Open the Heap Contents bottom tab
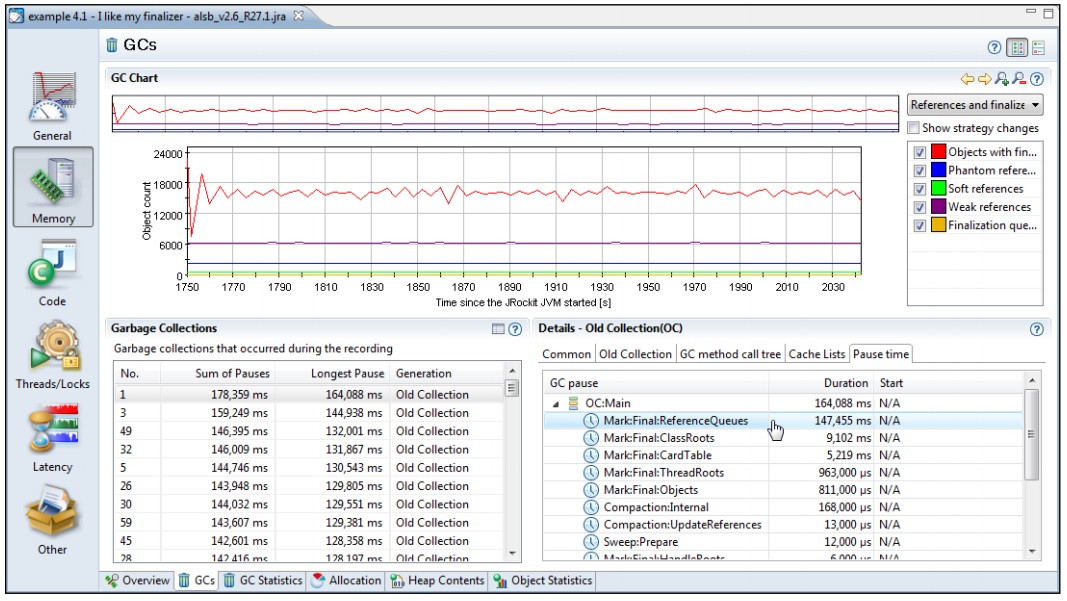1067x601 pixels. (438, 581)
